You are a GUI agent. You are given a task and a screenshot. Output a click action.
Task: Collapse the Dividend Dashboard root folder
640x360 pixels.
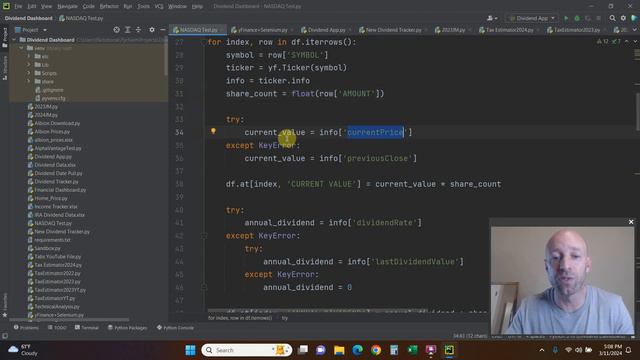[x=15, y=40]
